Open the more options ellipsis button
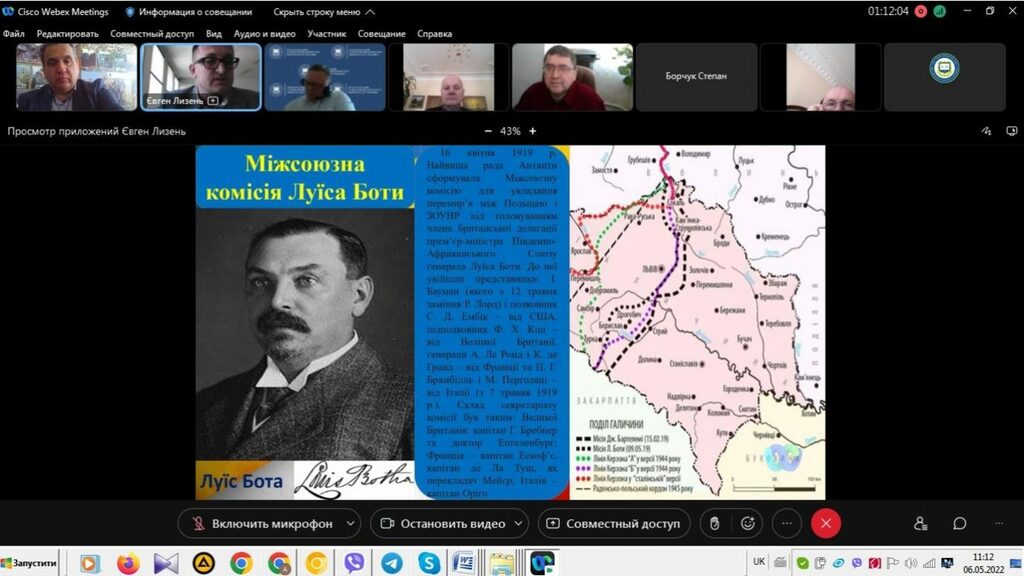This screenshot has width=1024, height=576. [787, 523]
